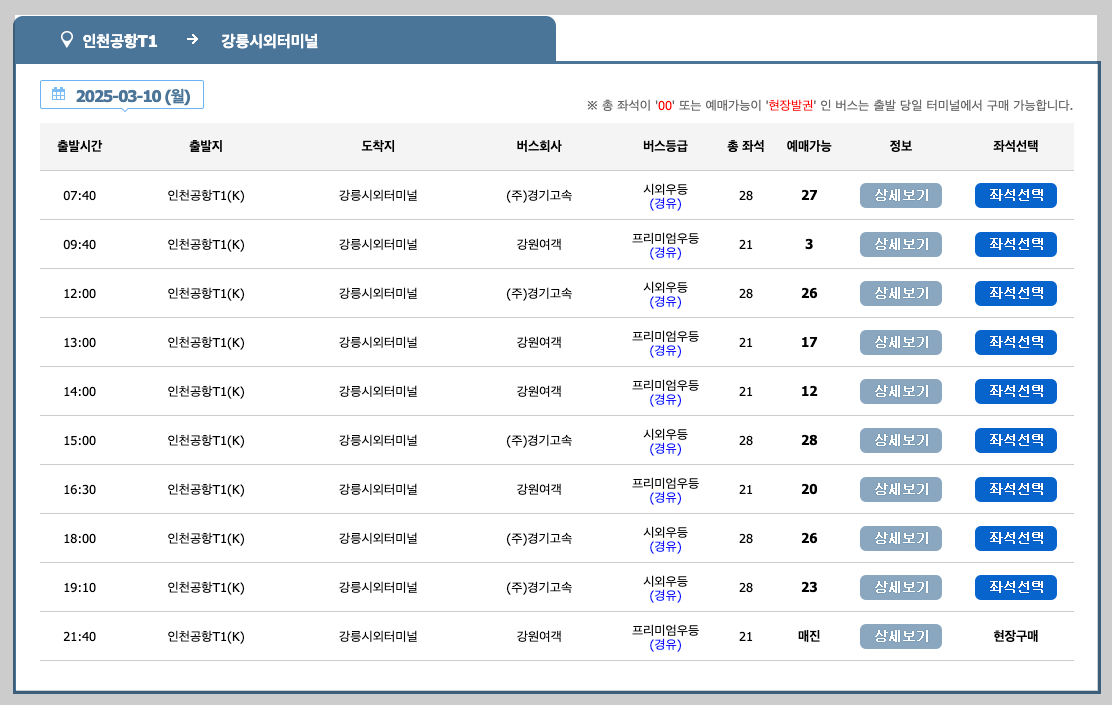The width and height of the screenshot is (1112, 705).
Task: Choose 좌석선택 for the 13:00 departure
Action: click(1016, 342)
